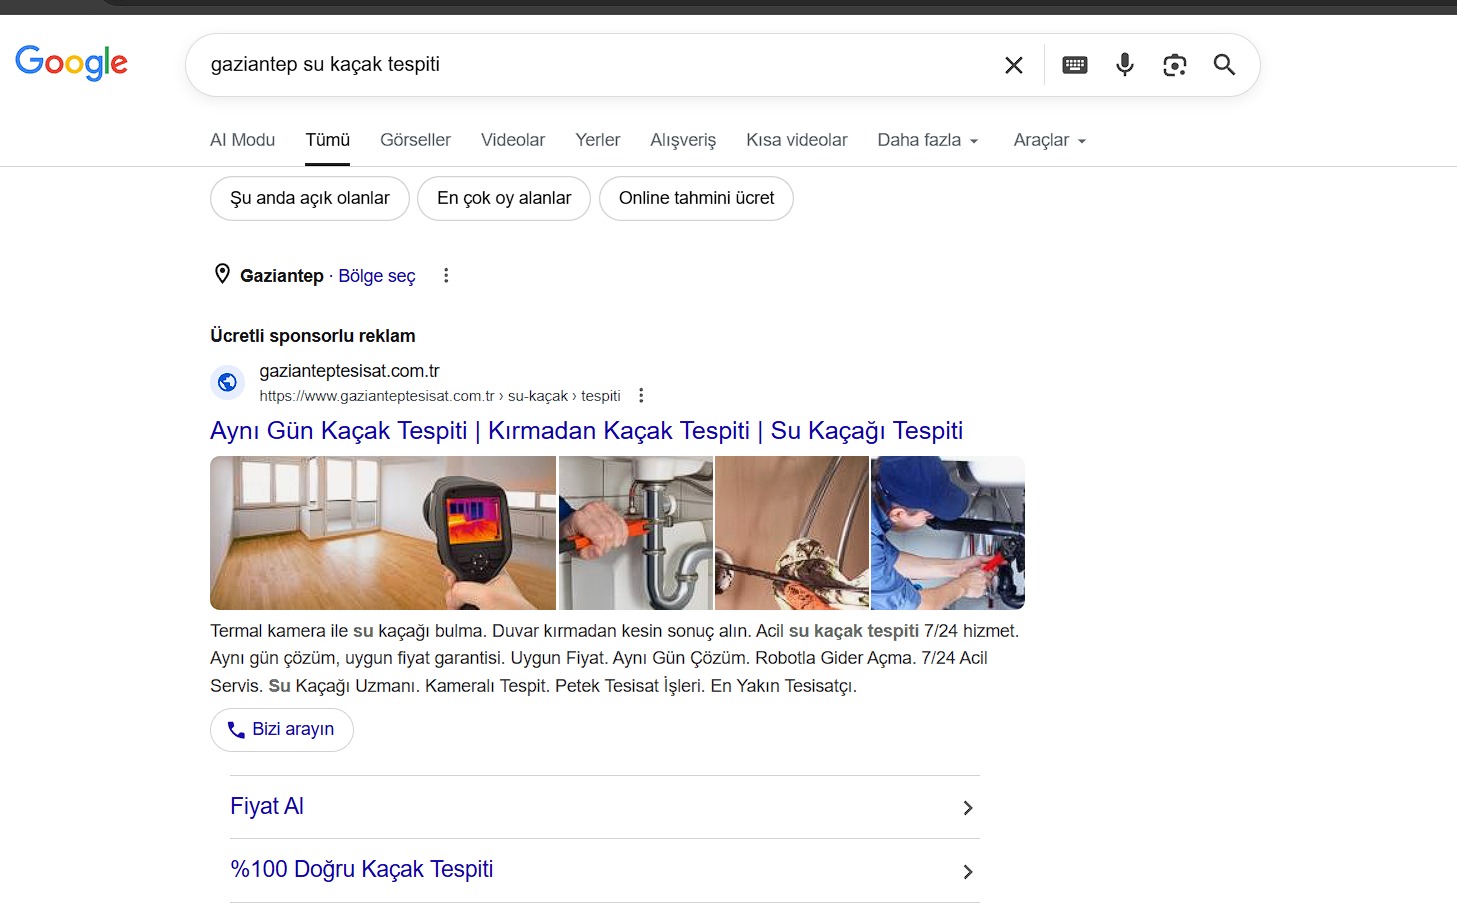Viewport: 1457px width, 921px height.
Task: Toggle the 'Şu anda açık olanlar' filter
Action: point(310,198)
